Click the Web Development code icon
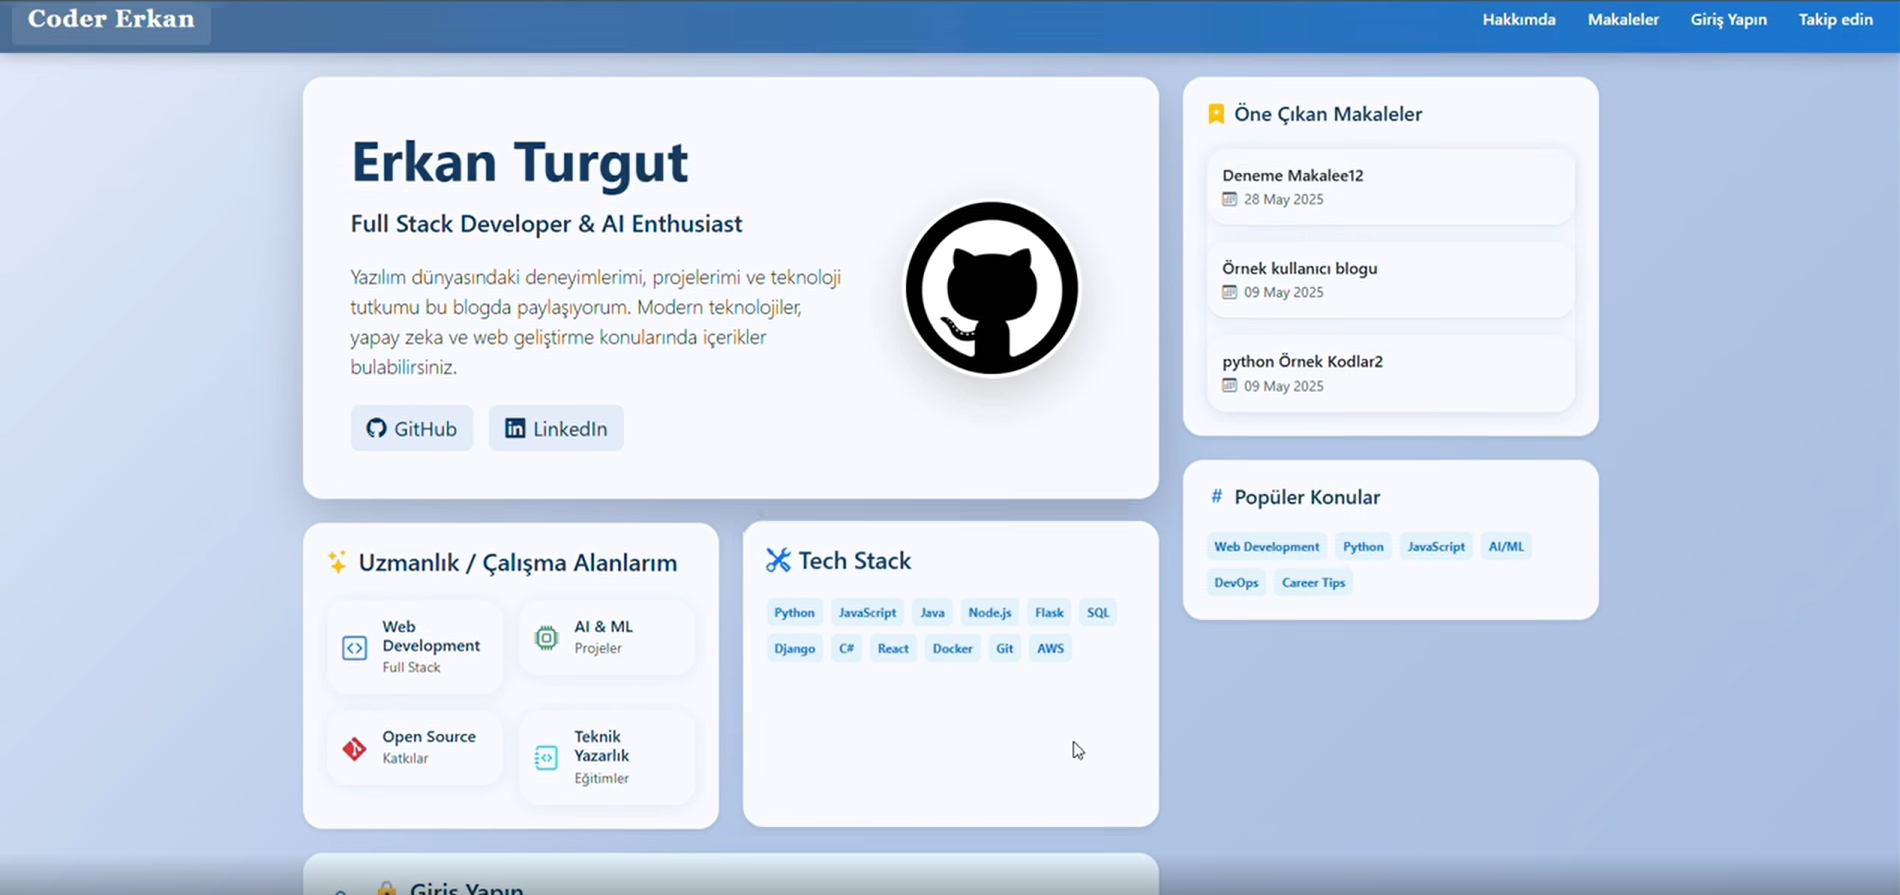Viewport: 1900px width, 895px height. click(354, 647)
